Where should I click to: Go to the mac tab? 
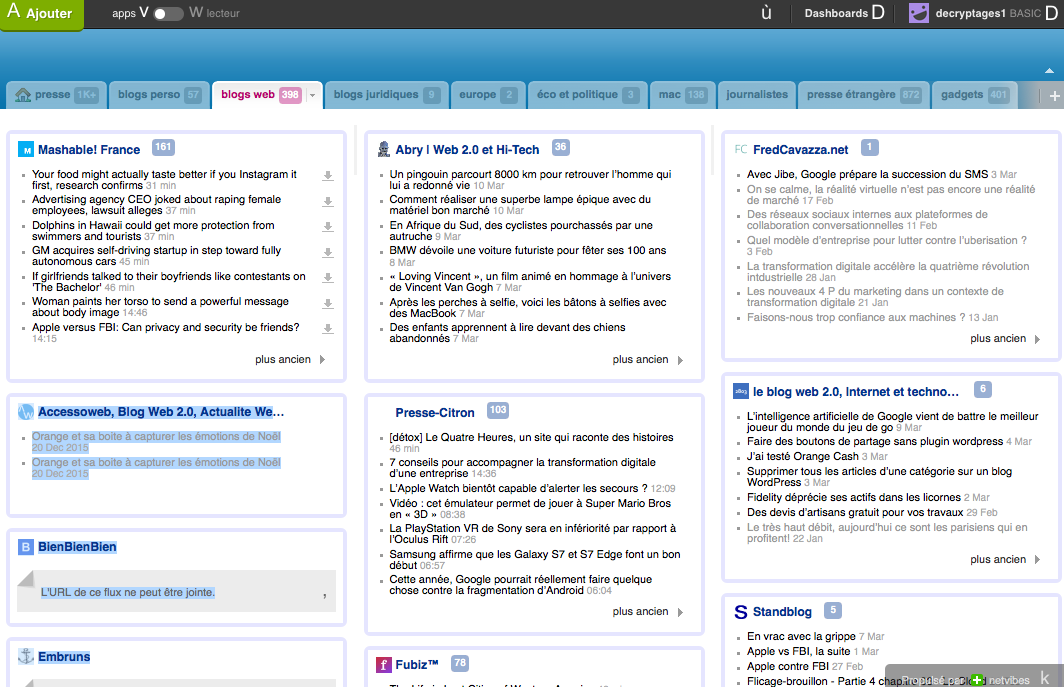(x=681, y=95)
